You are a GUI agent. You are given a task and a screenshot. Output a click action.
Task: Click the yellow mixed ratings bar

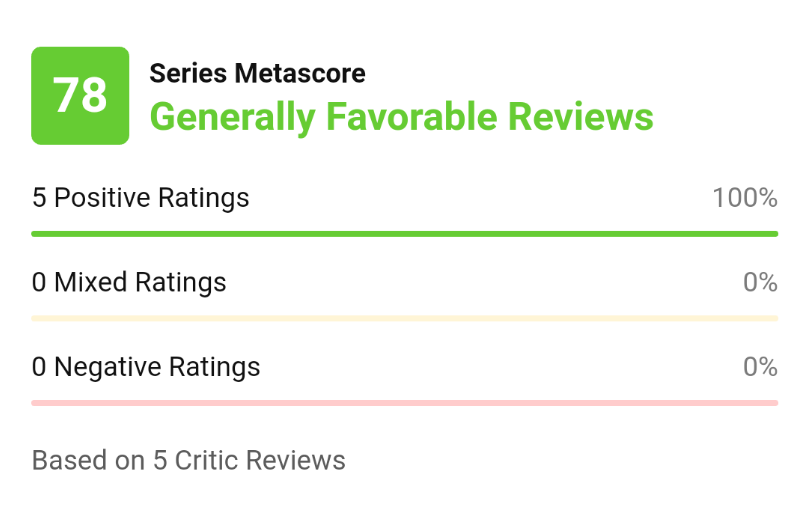point(404,319)
